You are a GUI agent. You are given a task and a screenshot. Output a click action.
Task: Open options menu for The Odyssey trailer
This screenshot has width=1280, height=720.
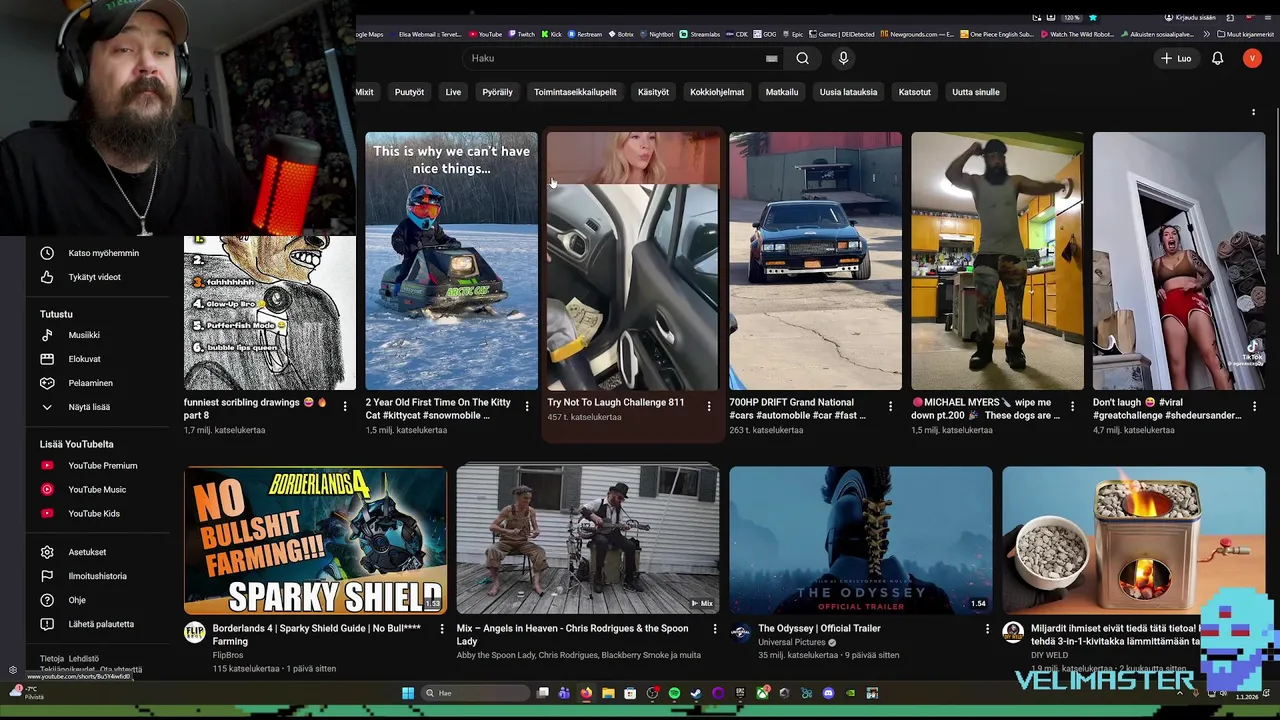pos(987,629)
